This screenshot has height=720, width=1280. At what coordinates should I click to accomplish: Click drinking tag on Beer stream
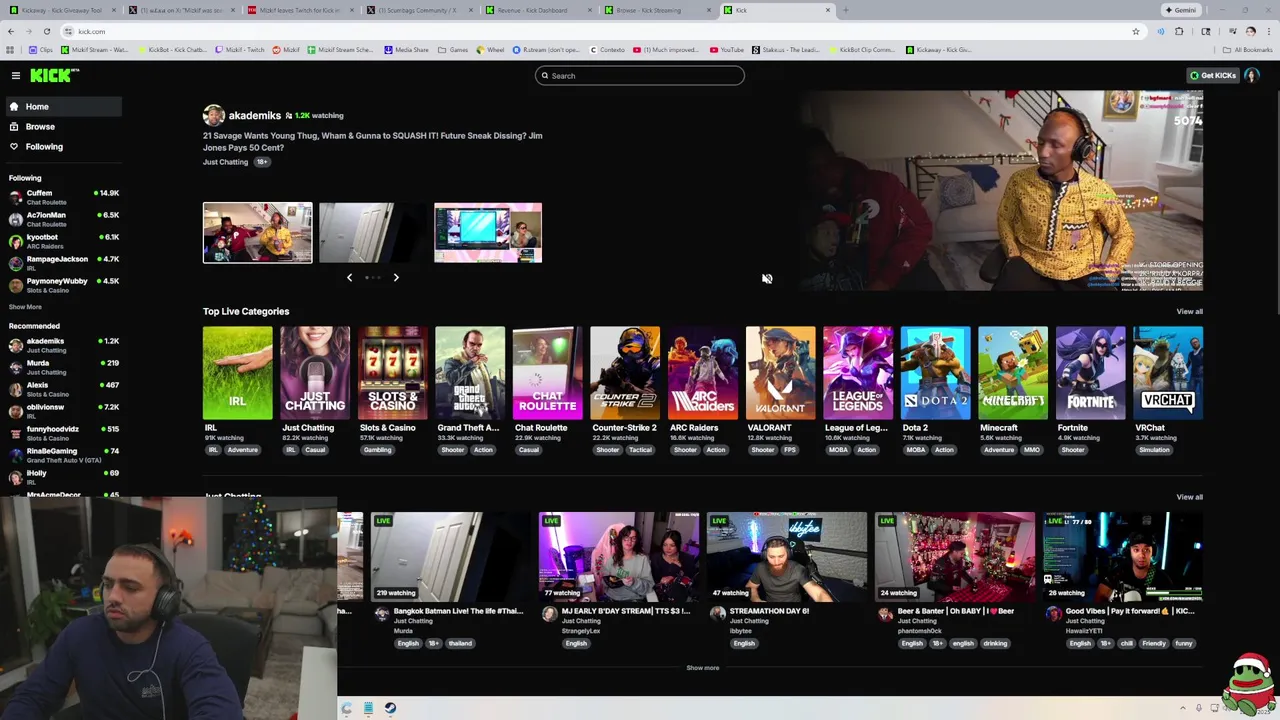tap(995, 643)
